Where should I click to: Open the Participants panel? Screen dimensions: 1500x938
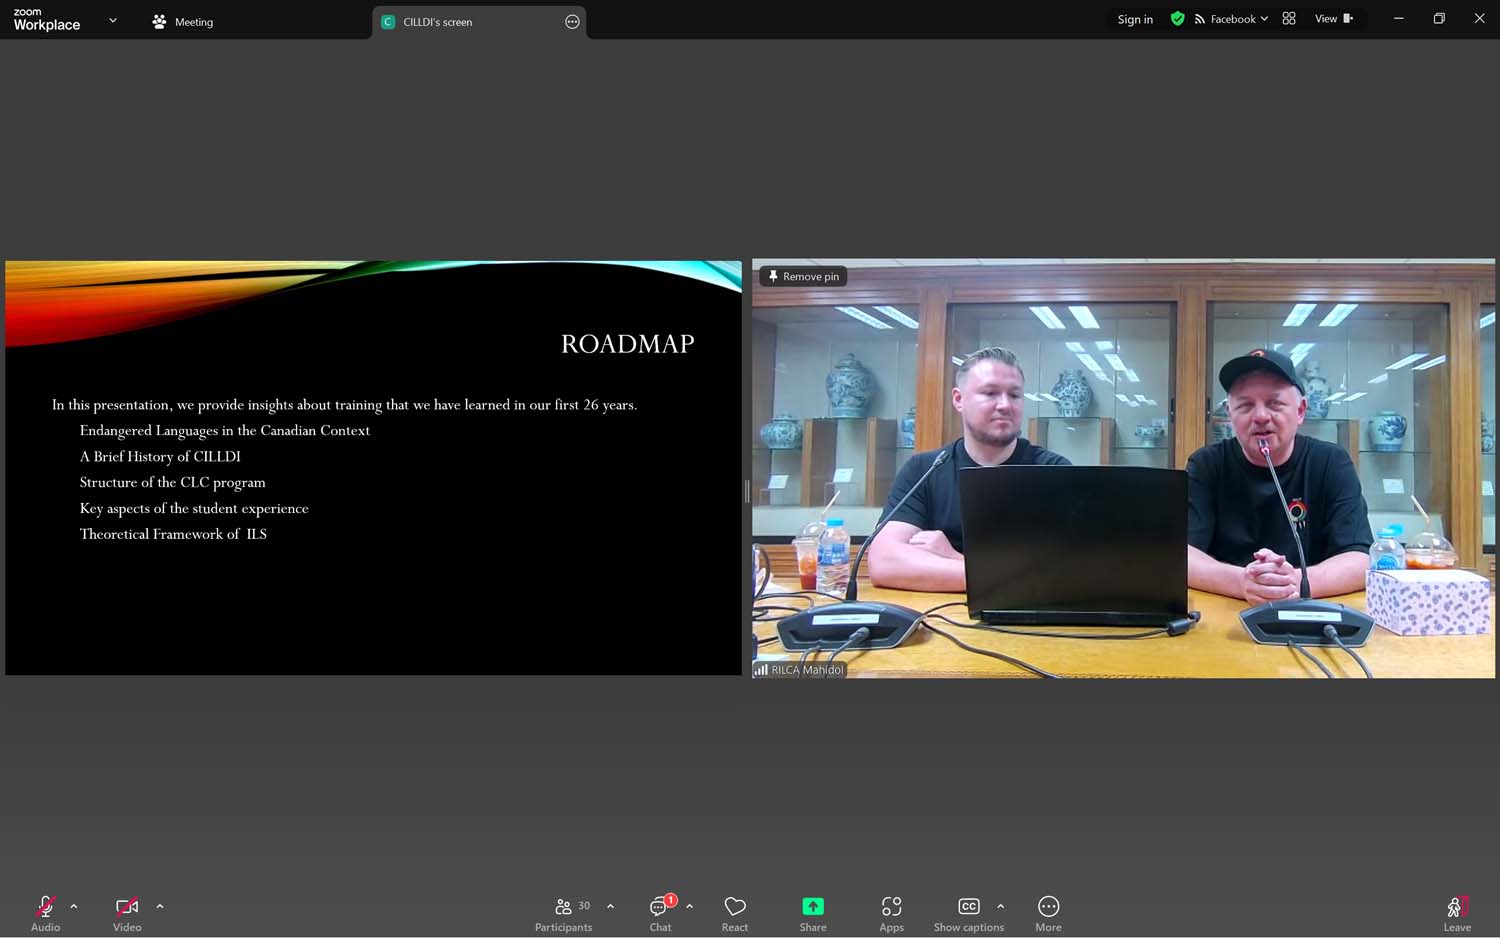pos(564,913)
